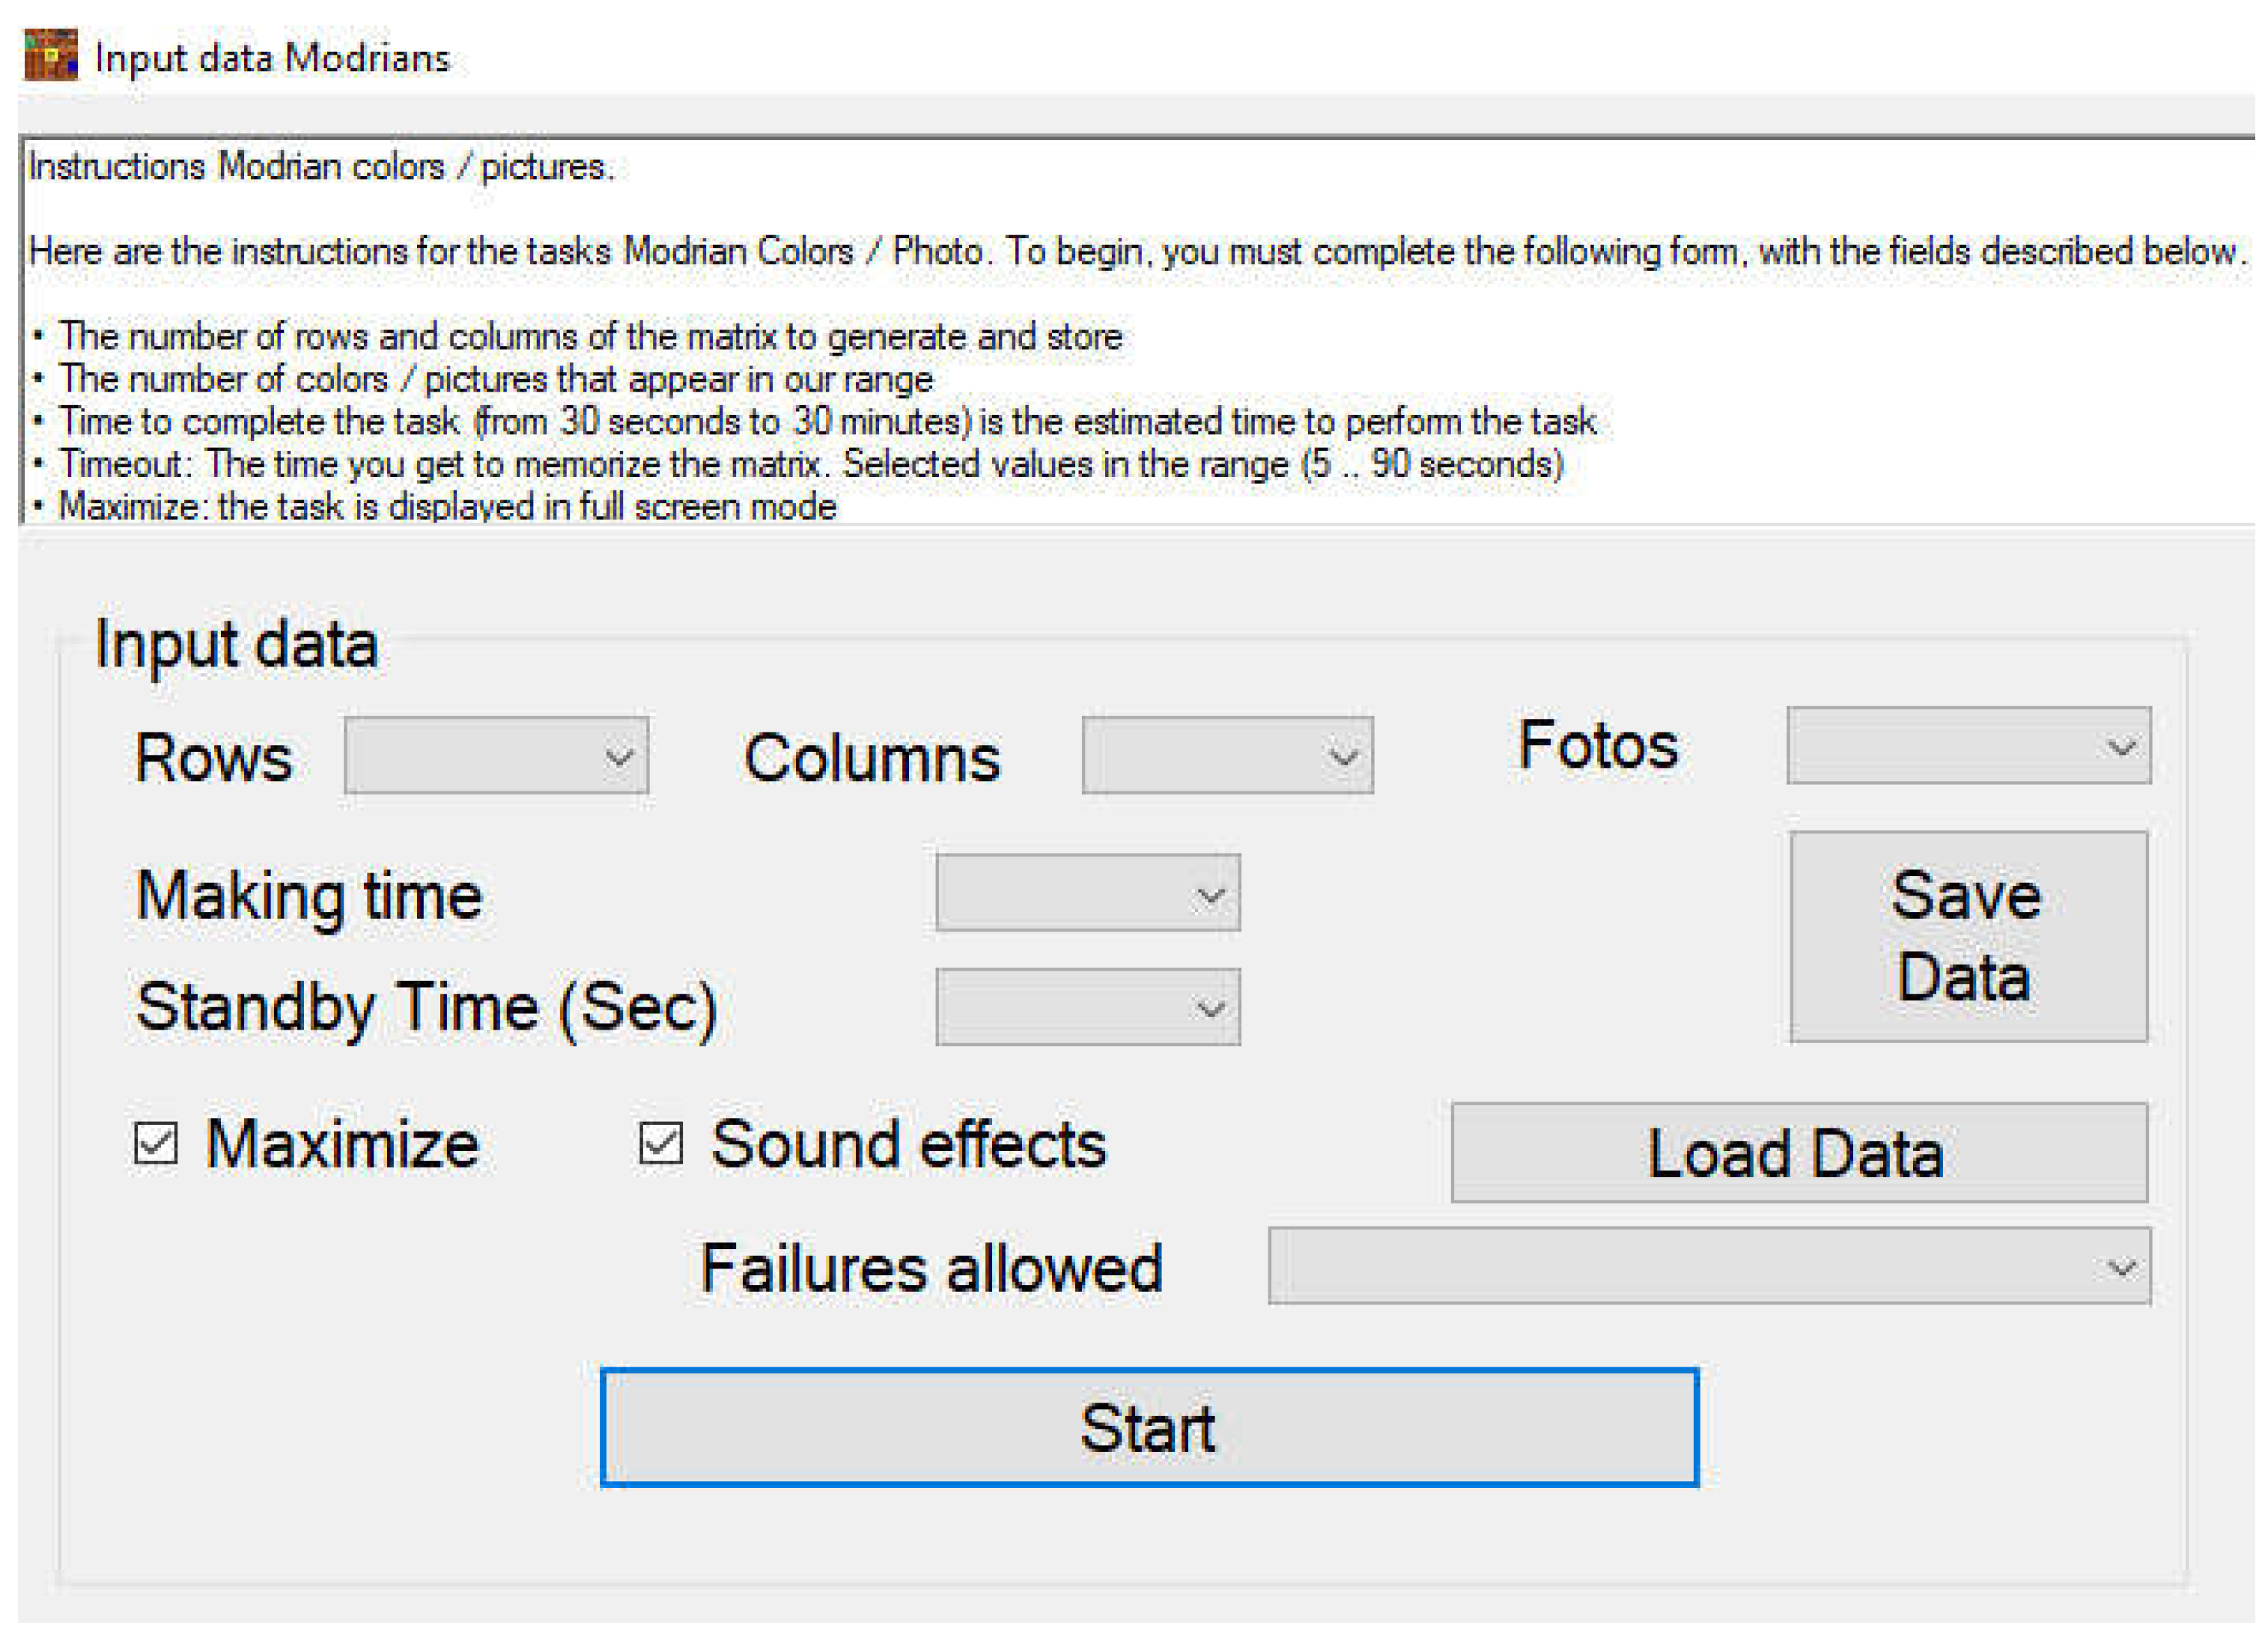Open the Standby Time (Sec) dropdown
Viewport: 2268px width, 1637px height.
point(1088,1007)
